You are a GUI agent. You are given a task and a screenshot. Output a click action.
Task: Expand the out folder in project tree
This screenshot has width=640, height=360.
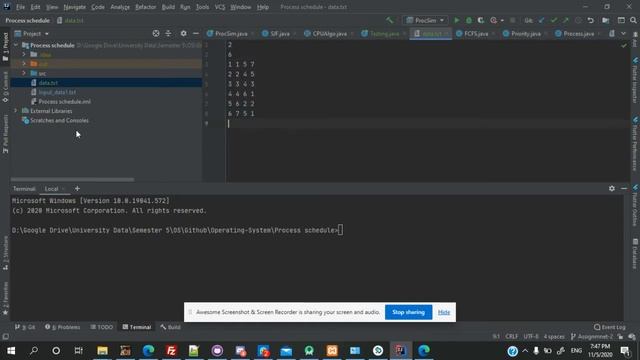click(24, 64)
